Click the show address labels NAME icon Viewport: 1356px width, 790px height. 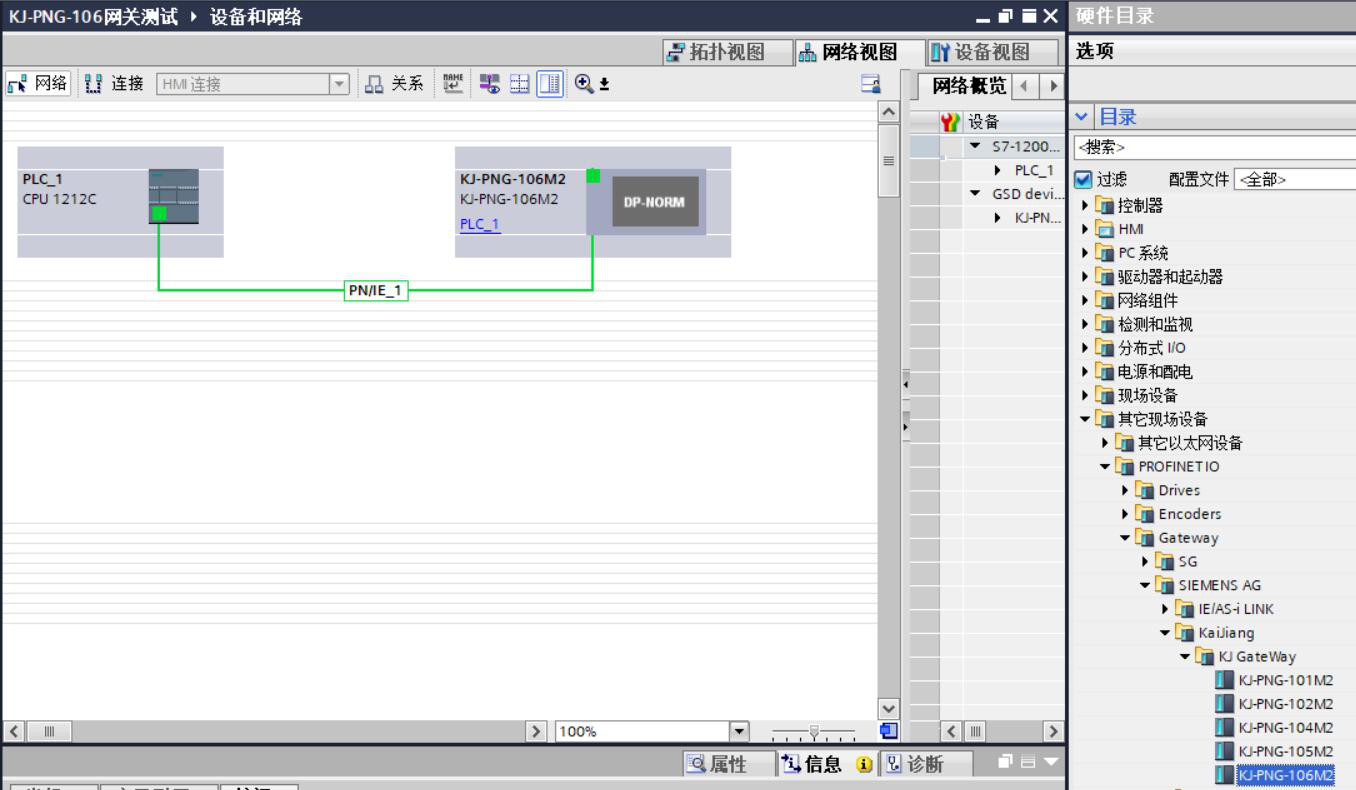(451, 84)
